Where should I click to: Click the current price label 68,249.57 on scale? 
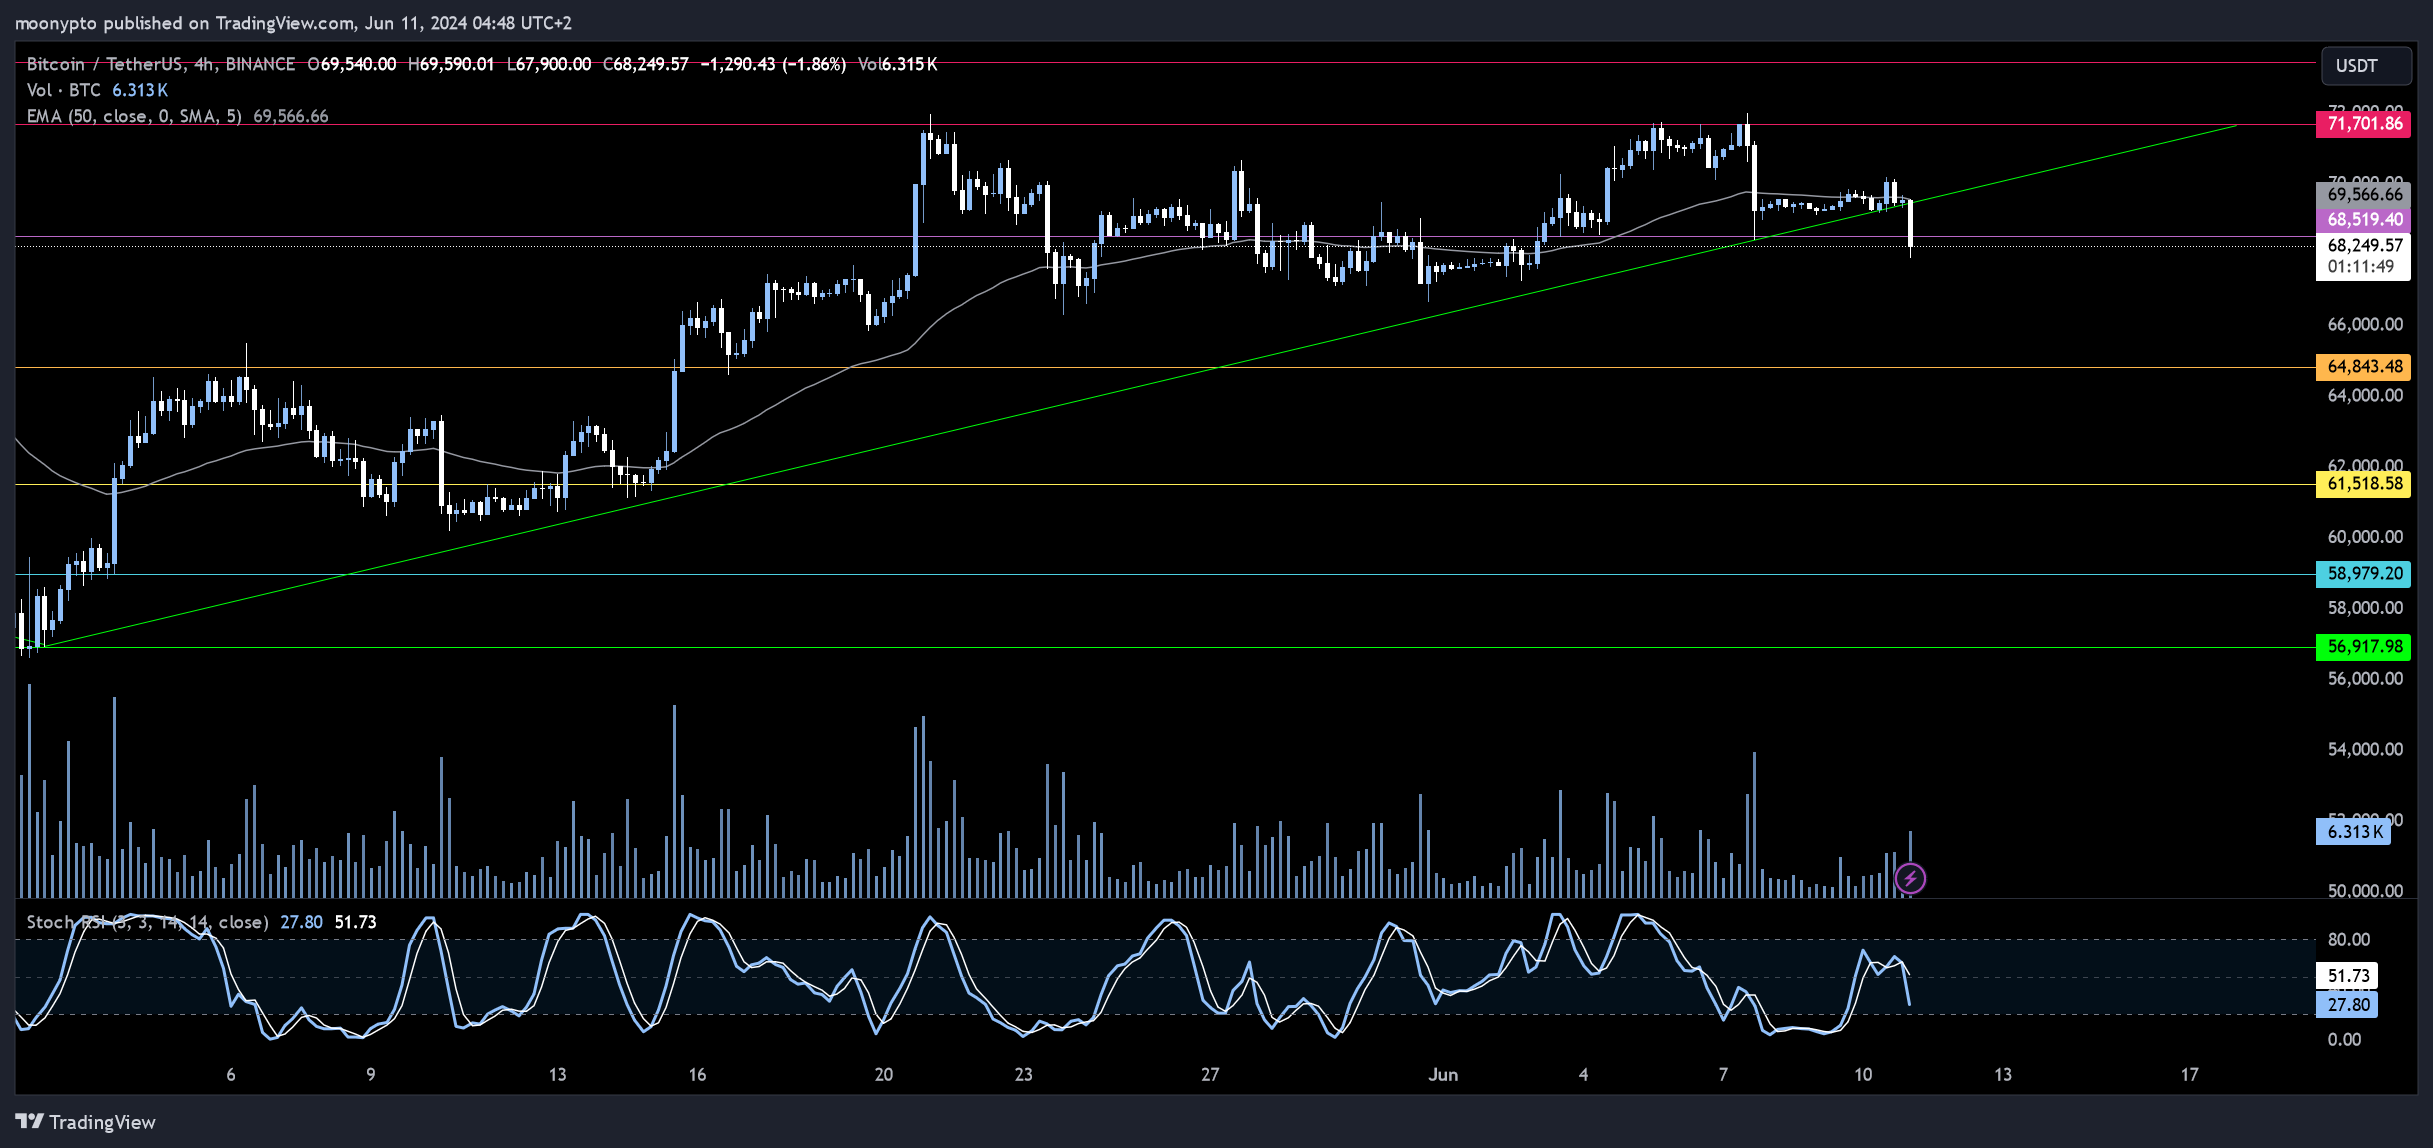(x=2364, y=245)
